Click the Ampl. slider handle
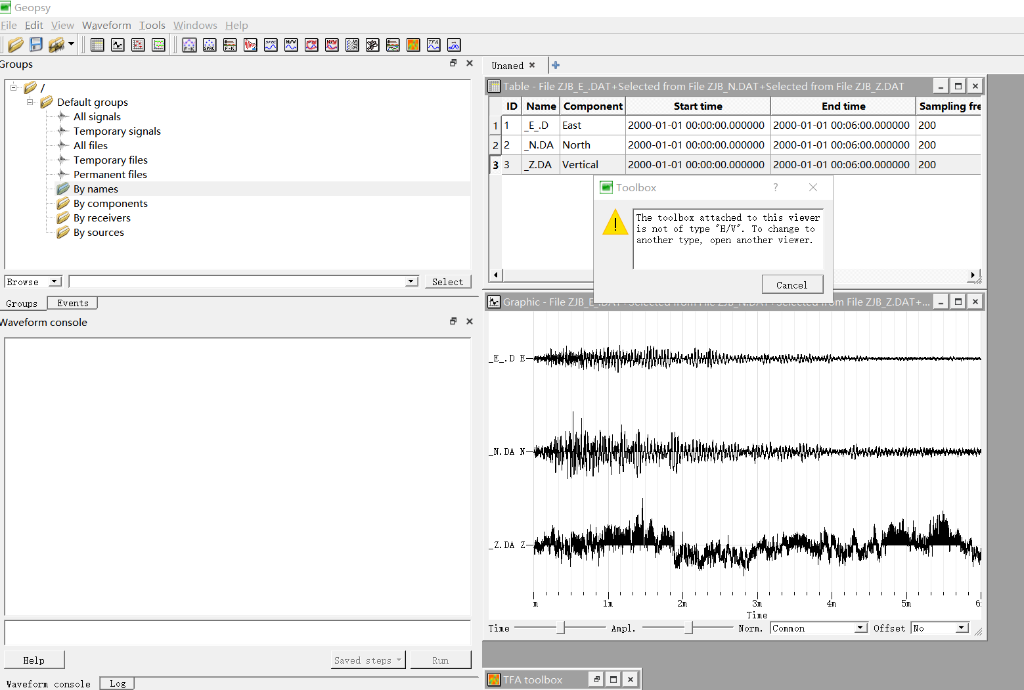 click(x=689, y=628)
